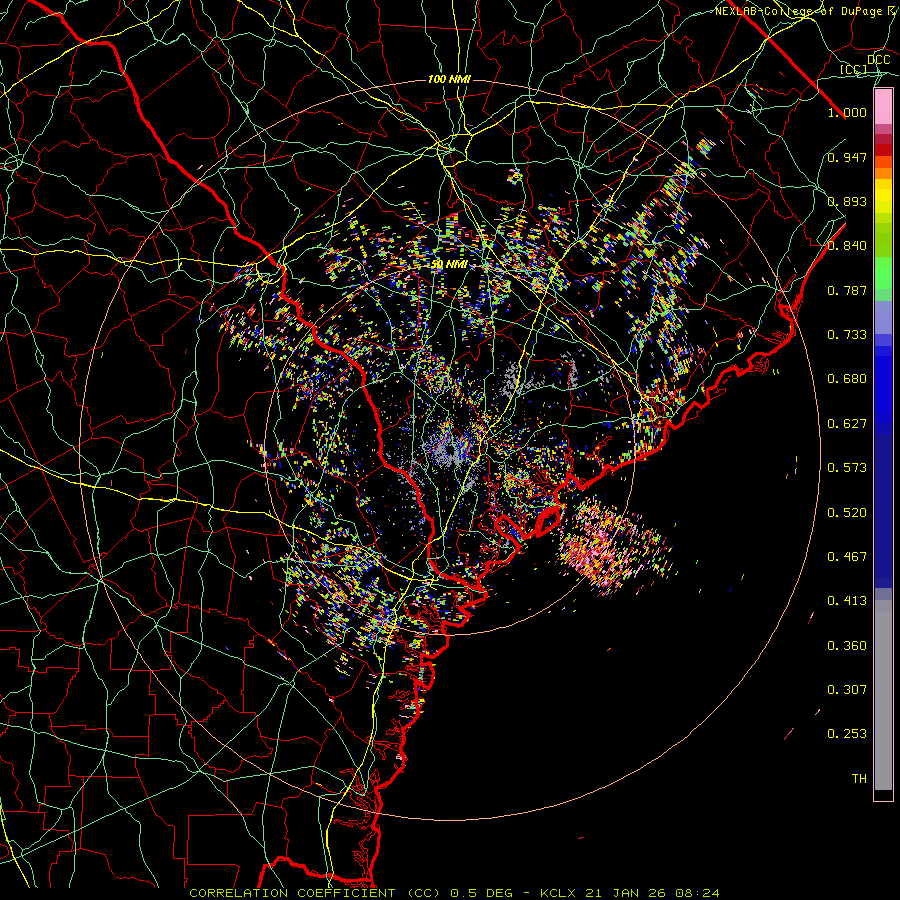
Task: Select the gray swatch on color bar
Action: 883,695
